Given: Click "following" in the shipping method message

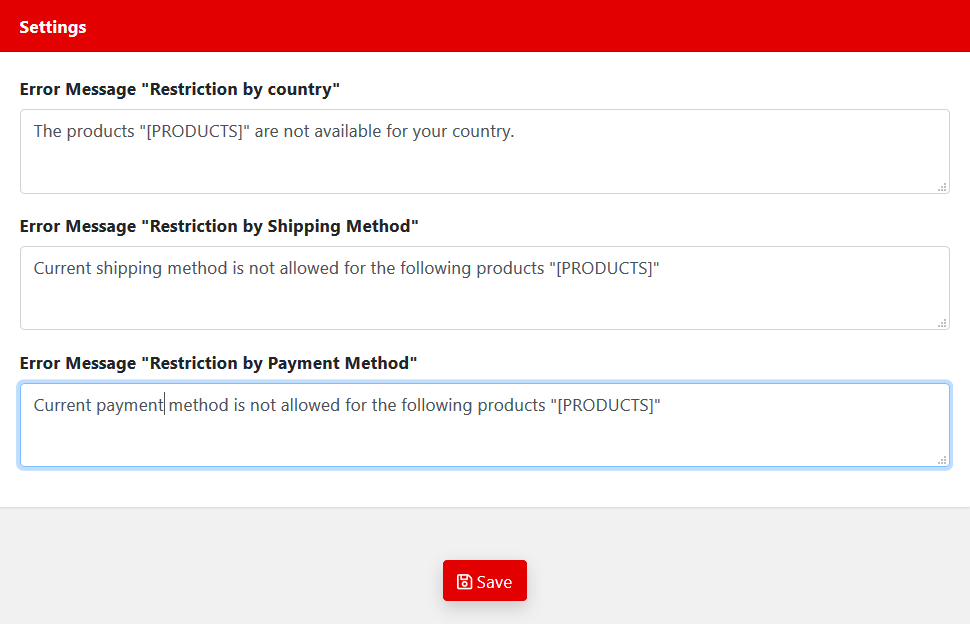Looking at the screenshot, I should pos(436,268).
